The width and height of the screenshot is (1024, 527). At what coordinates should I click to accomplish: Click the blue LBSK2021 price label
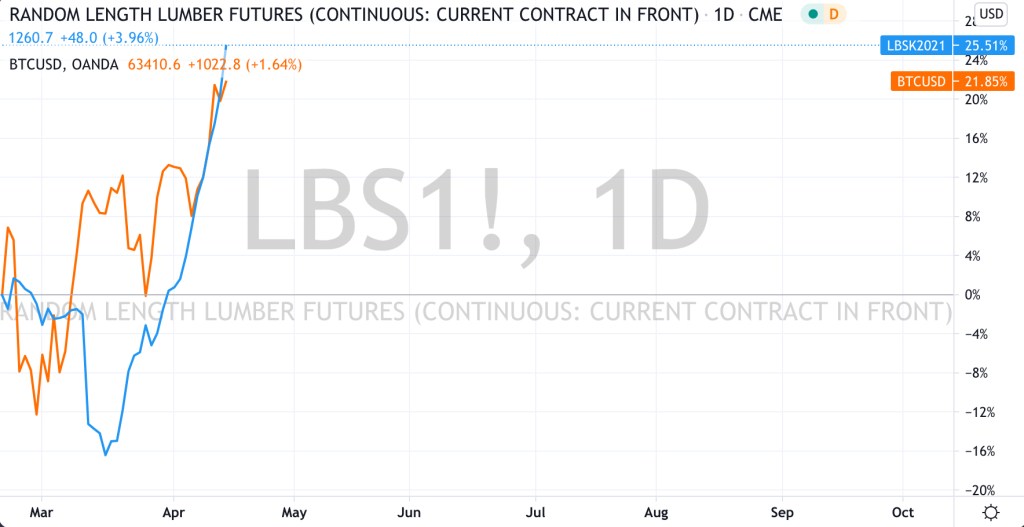click(x=913, y=45)
